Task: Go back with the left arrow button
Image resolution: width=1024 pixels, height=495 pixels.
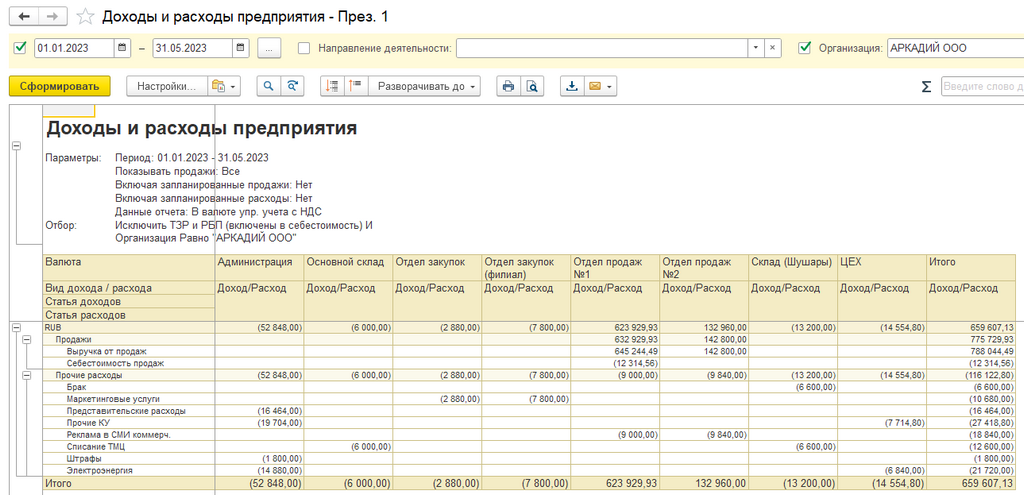Action: tap(25, 16)
